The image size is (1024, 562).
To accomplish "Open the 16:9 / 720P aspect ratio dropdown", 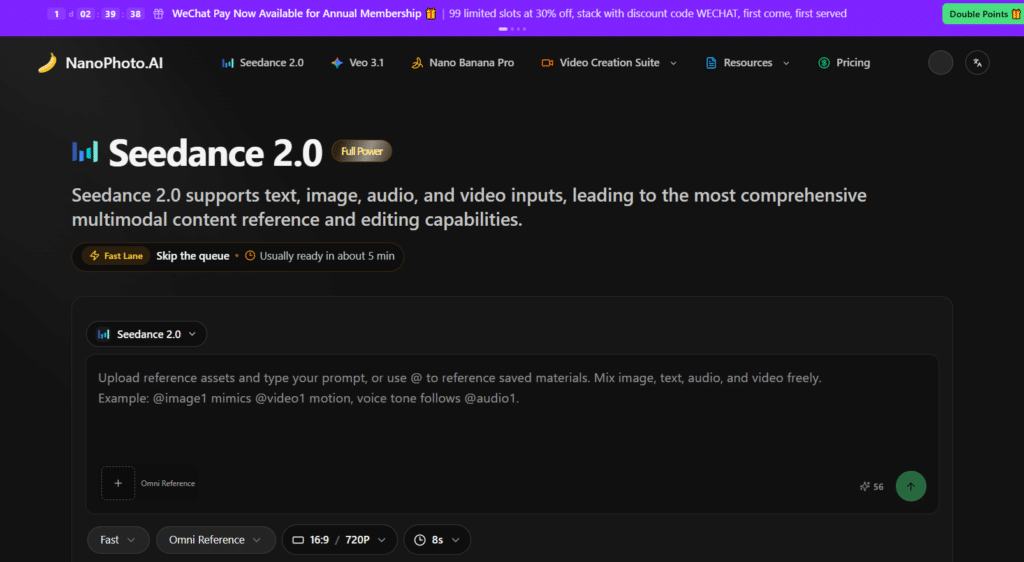I will (339, 540).
